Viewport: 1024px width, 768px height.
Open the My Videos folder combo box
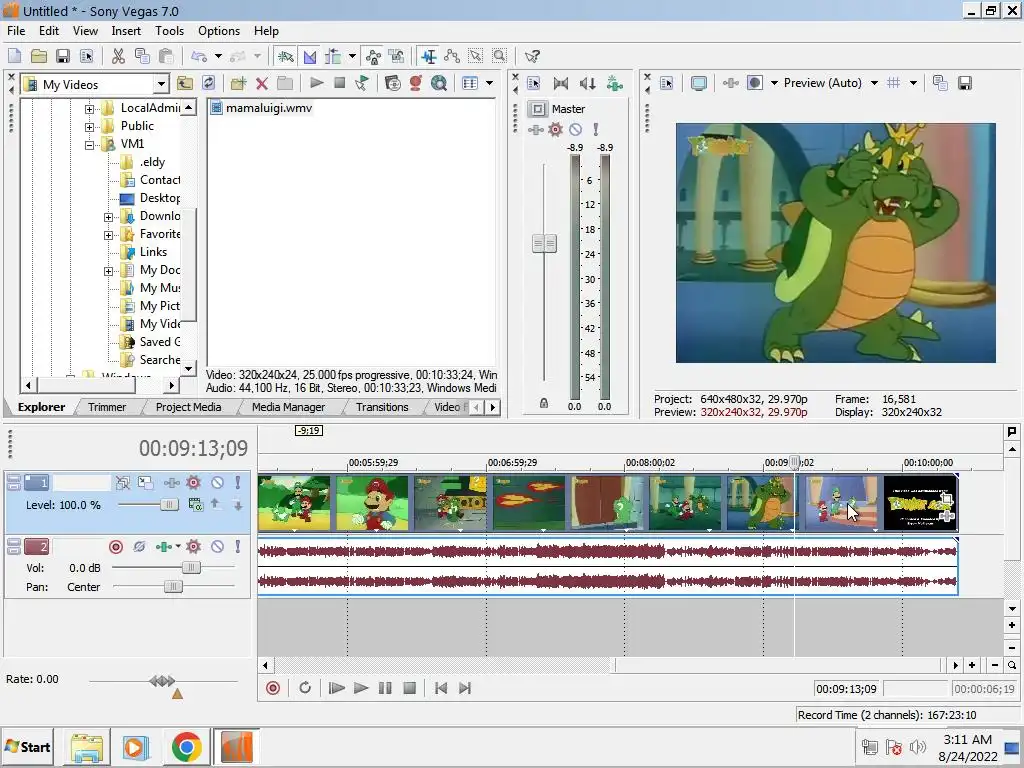[x=95, y=84]
